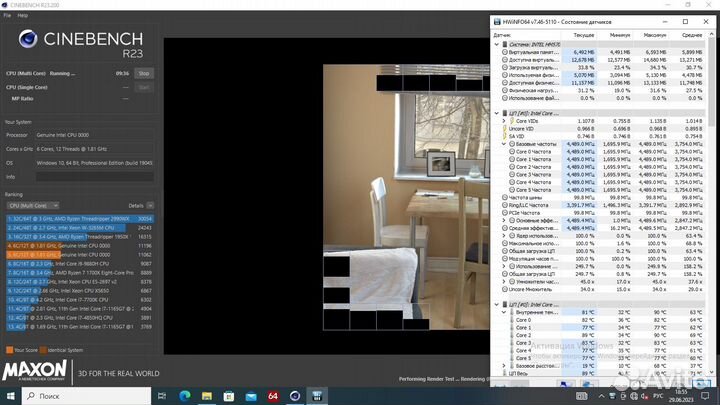Click the MAXON logo
This screenshot has height=405, width=720.
(x=34, y=370)
